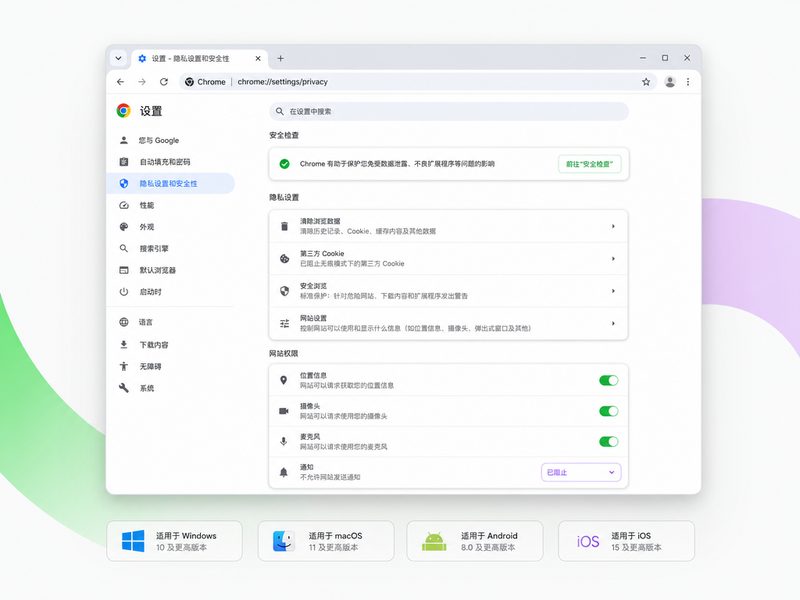This screenshot has width=800, height=600.
Task: Click the cookie icon for 第三方 Cookie
Action: pos(284,259)
